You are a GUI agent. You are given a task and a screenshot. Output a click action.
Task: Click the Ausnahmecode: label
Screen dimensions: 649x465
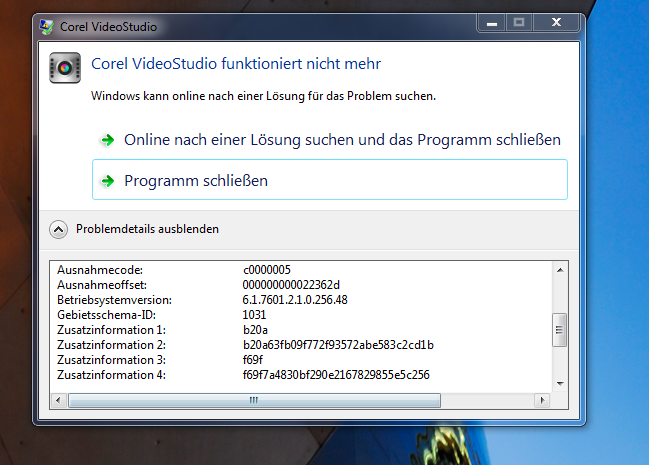click(100, 270)
